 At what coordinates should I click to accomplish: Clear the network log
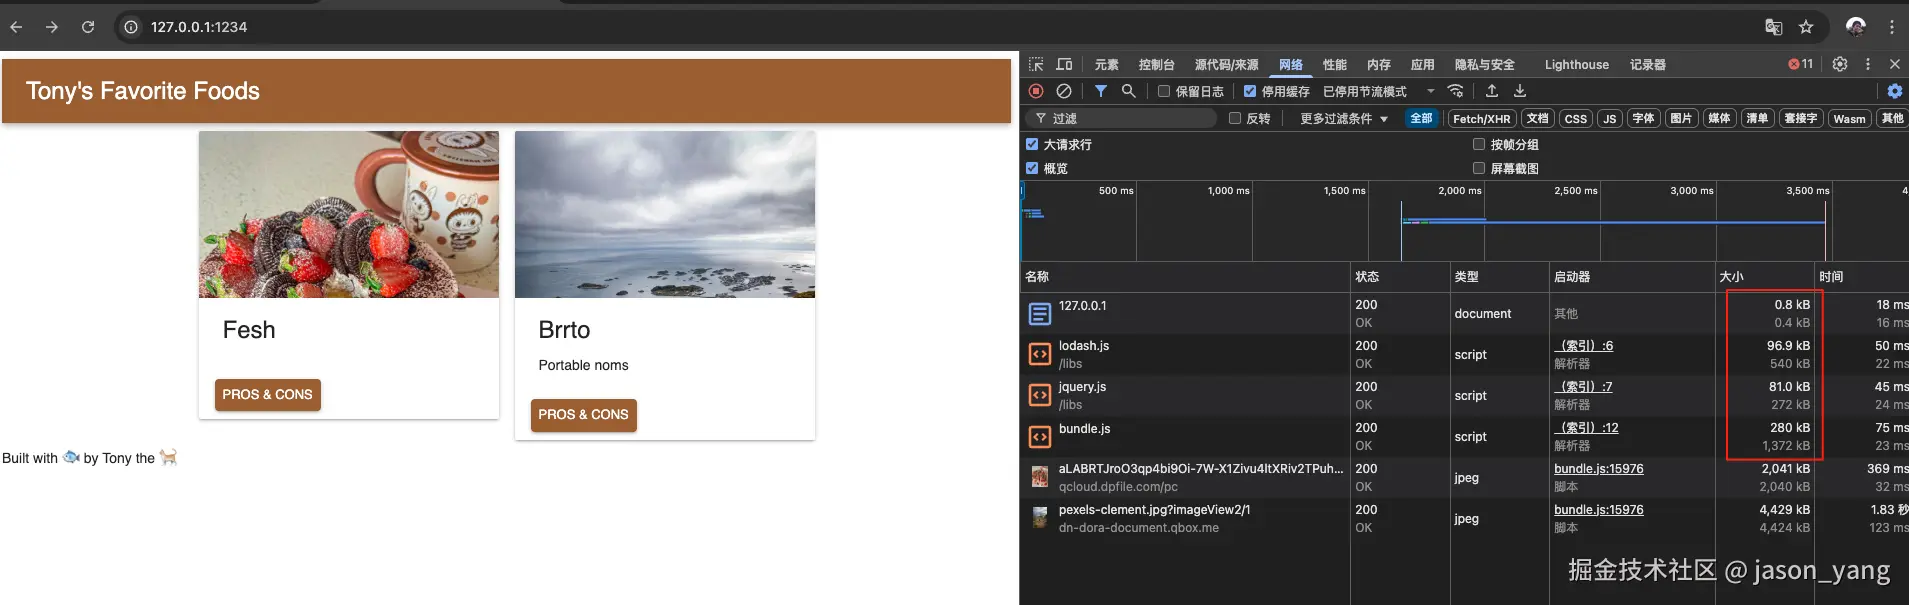[x=1064, y=91]
